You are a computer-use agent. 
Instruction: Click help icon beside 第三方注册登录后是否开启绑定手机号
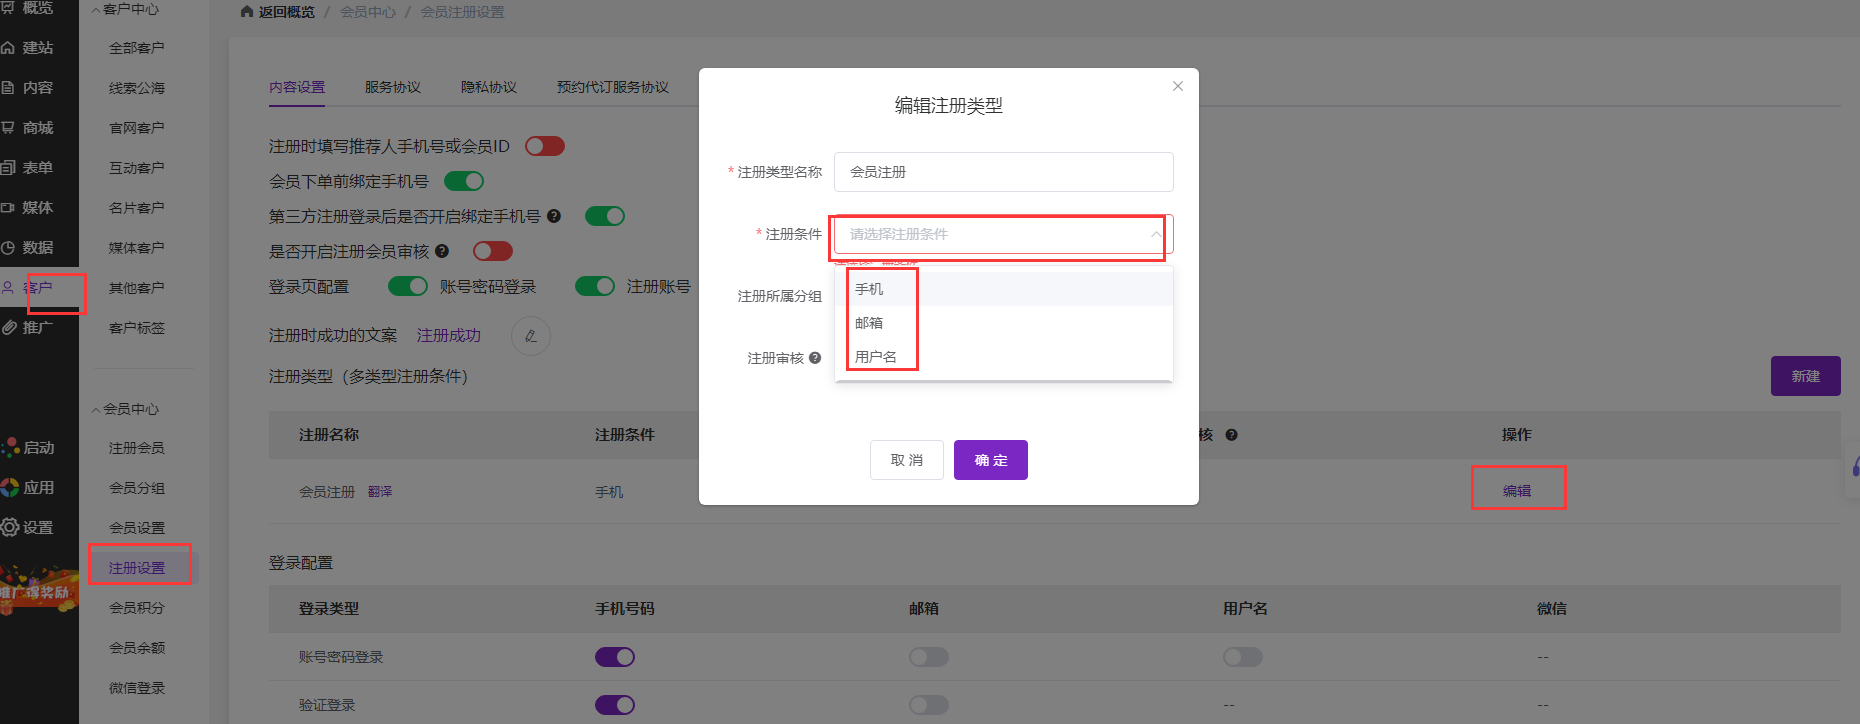coord(554,216)
